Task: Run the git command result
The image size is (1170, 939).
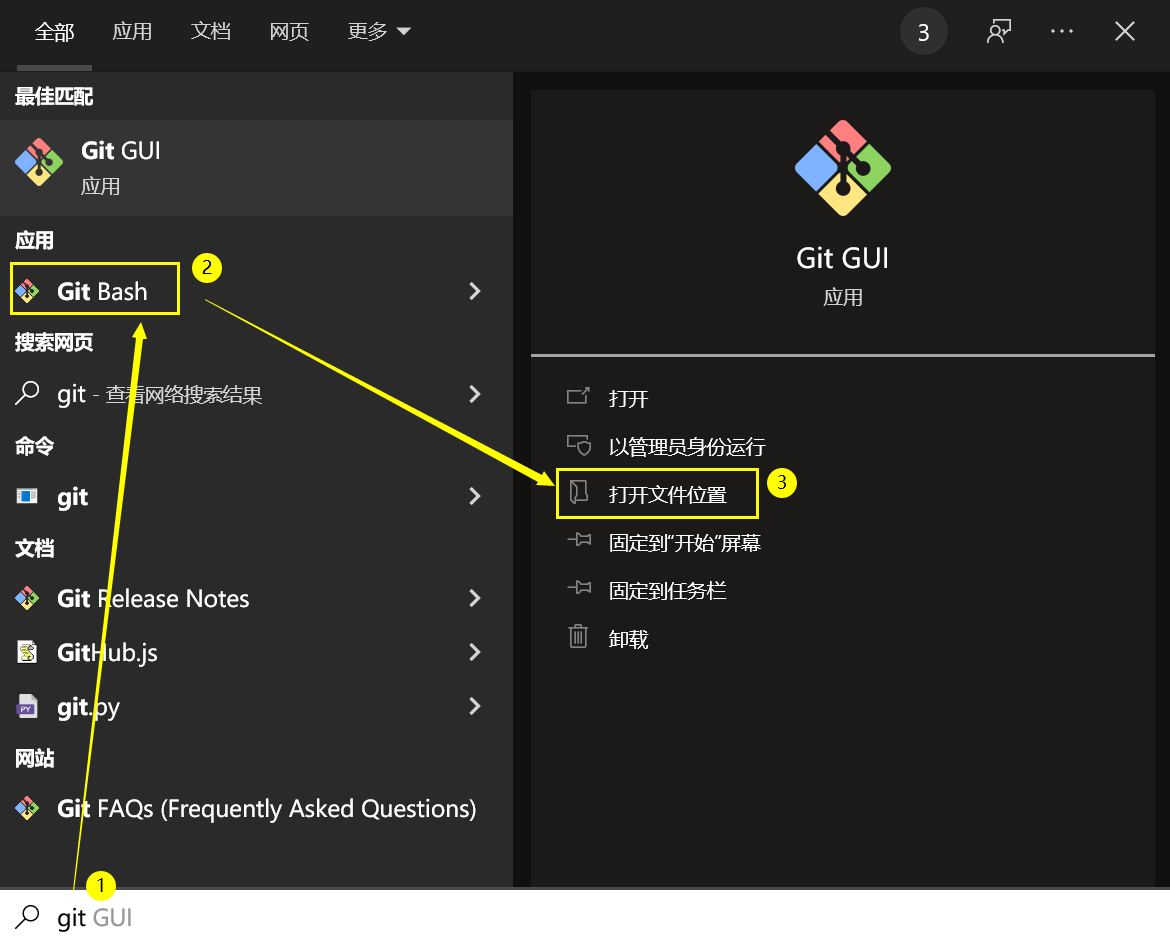Action: pos(257,496)
